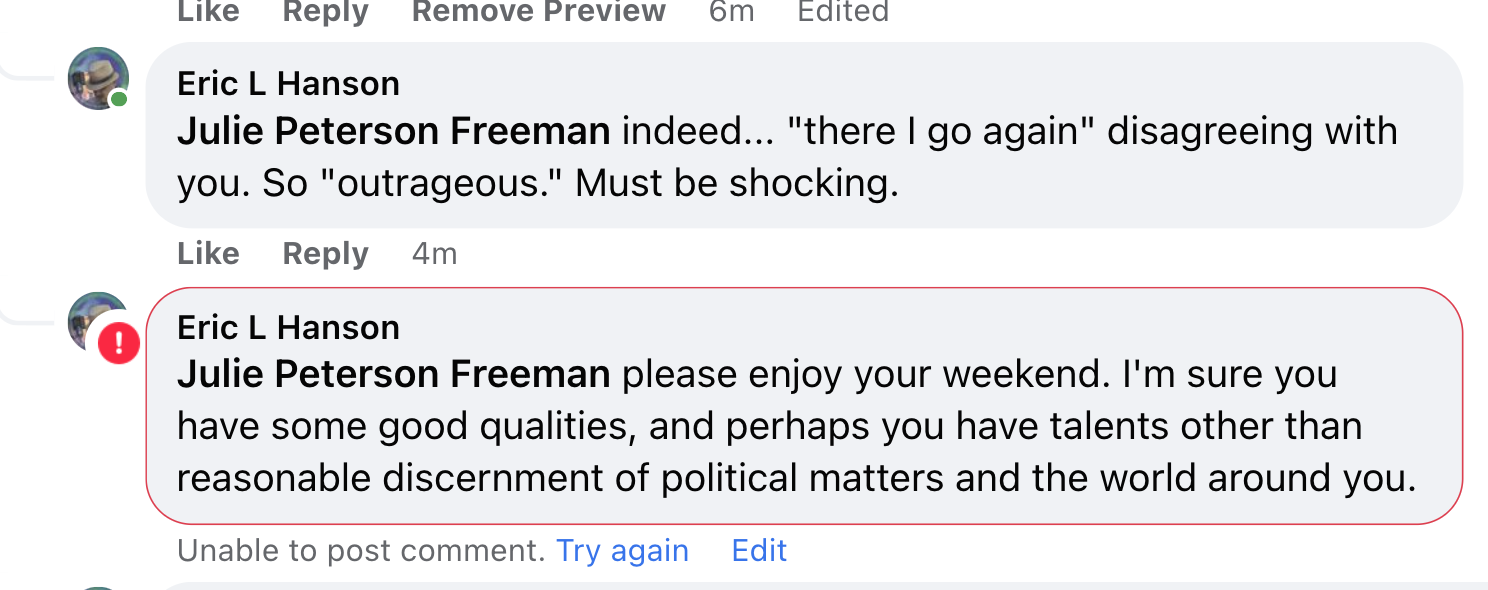
Task: Like the "there I go again" comment
Action: [x=208, y=254]
